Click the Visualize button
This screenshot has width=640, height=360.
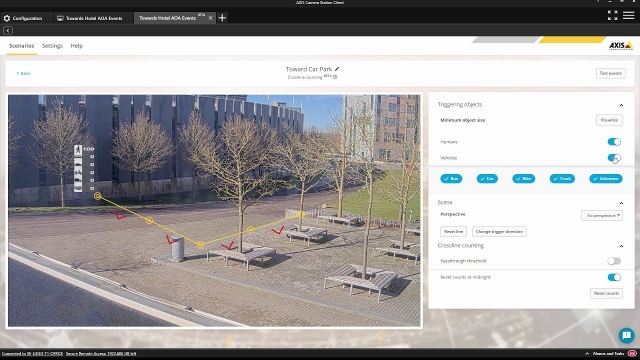click(x=609, y=120)
